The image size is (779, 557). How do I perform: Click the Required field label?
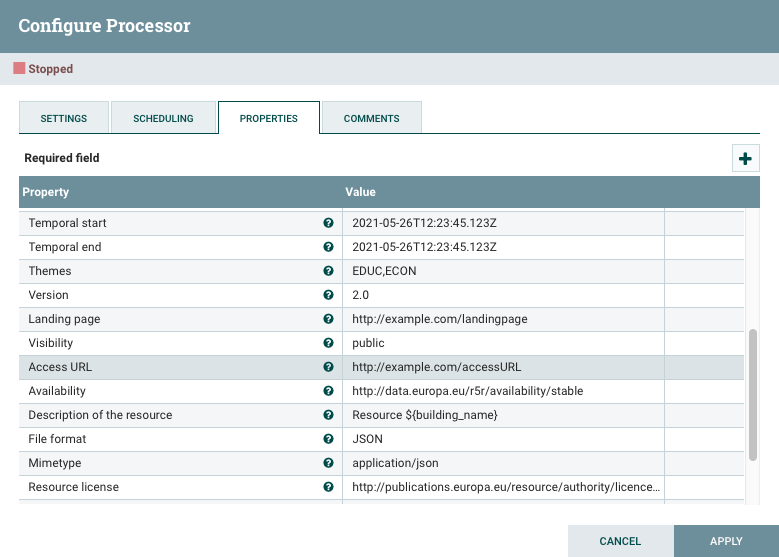pyautogui.click(x=62, y=158)
